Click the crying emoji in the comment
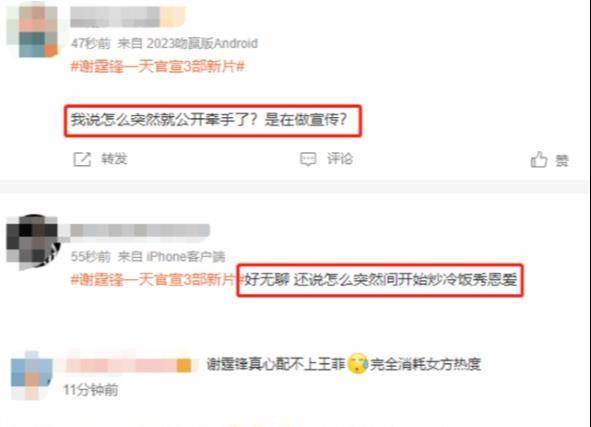 [x=357, y=364]
